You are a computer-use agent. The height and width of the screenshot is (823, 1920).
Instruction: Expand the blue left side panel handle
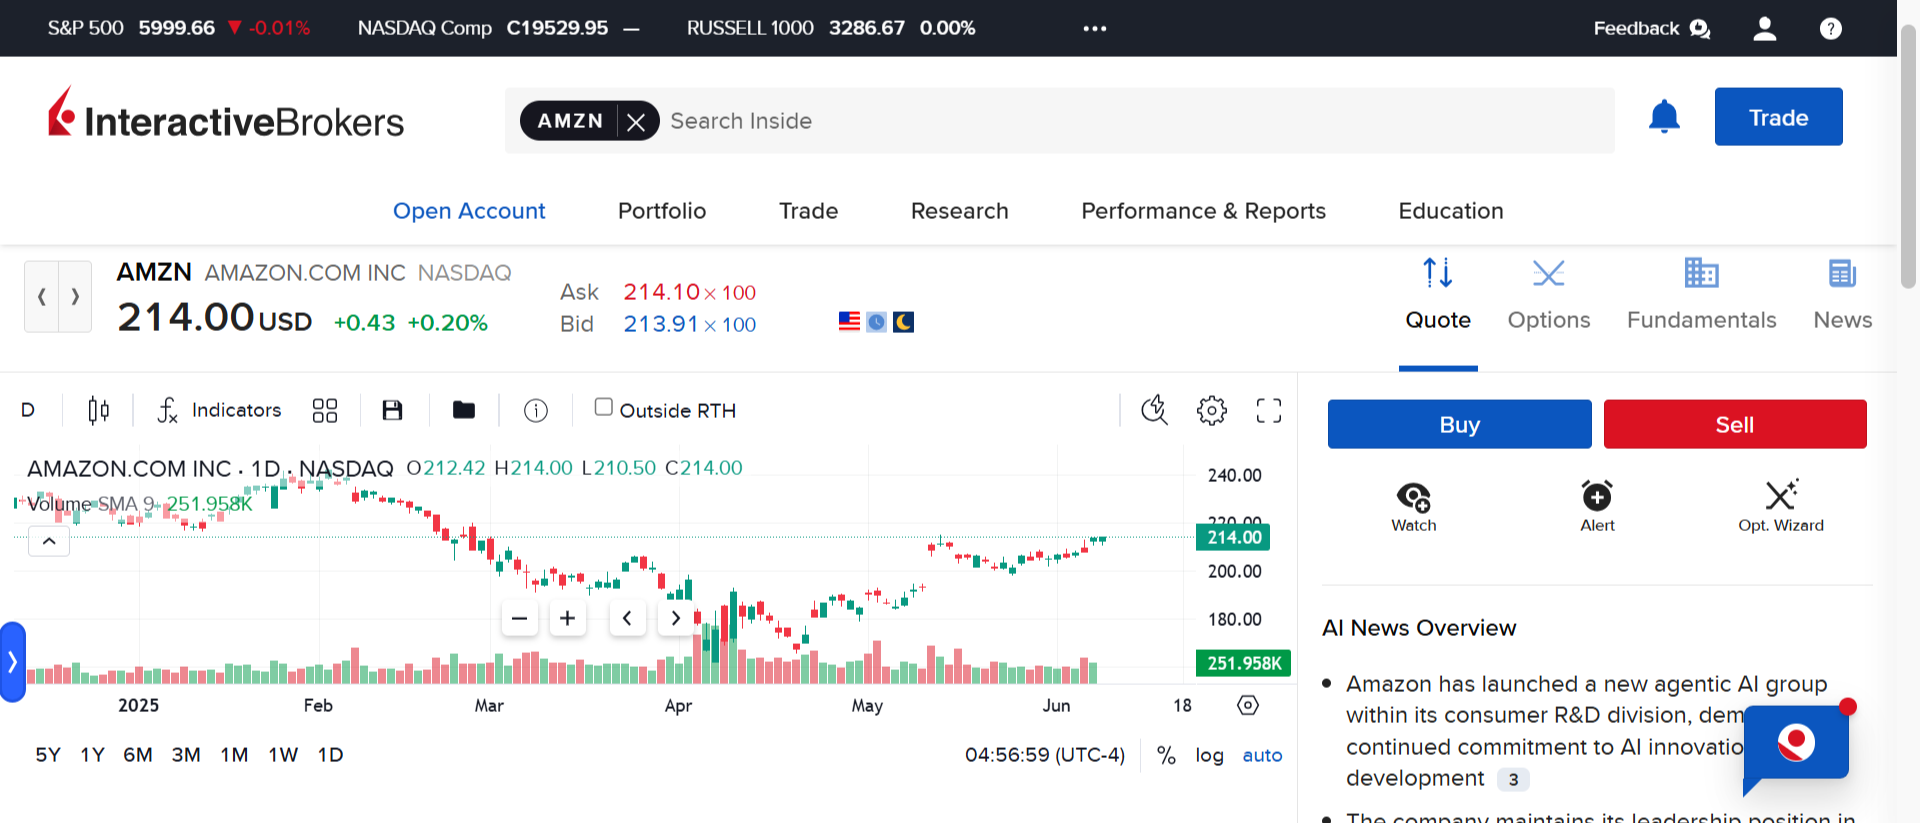(12, 662)
